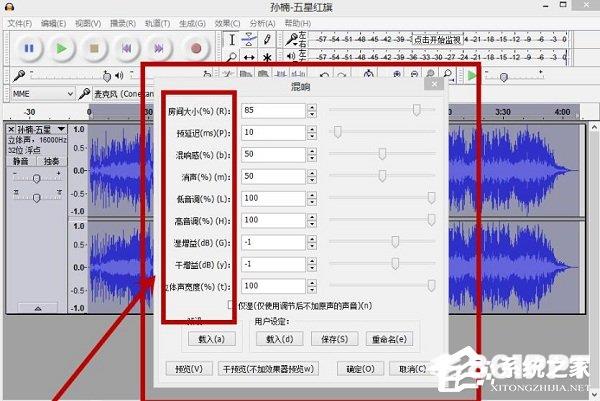Click the mixer toolbar speaker volume icon

click(x=119, y=75)
